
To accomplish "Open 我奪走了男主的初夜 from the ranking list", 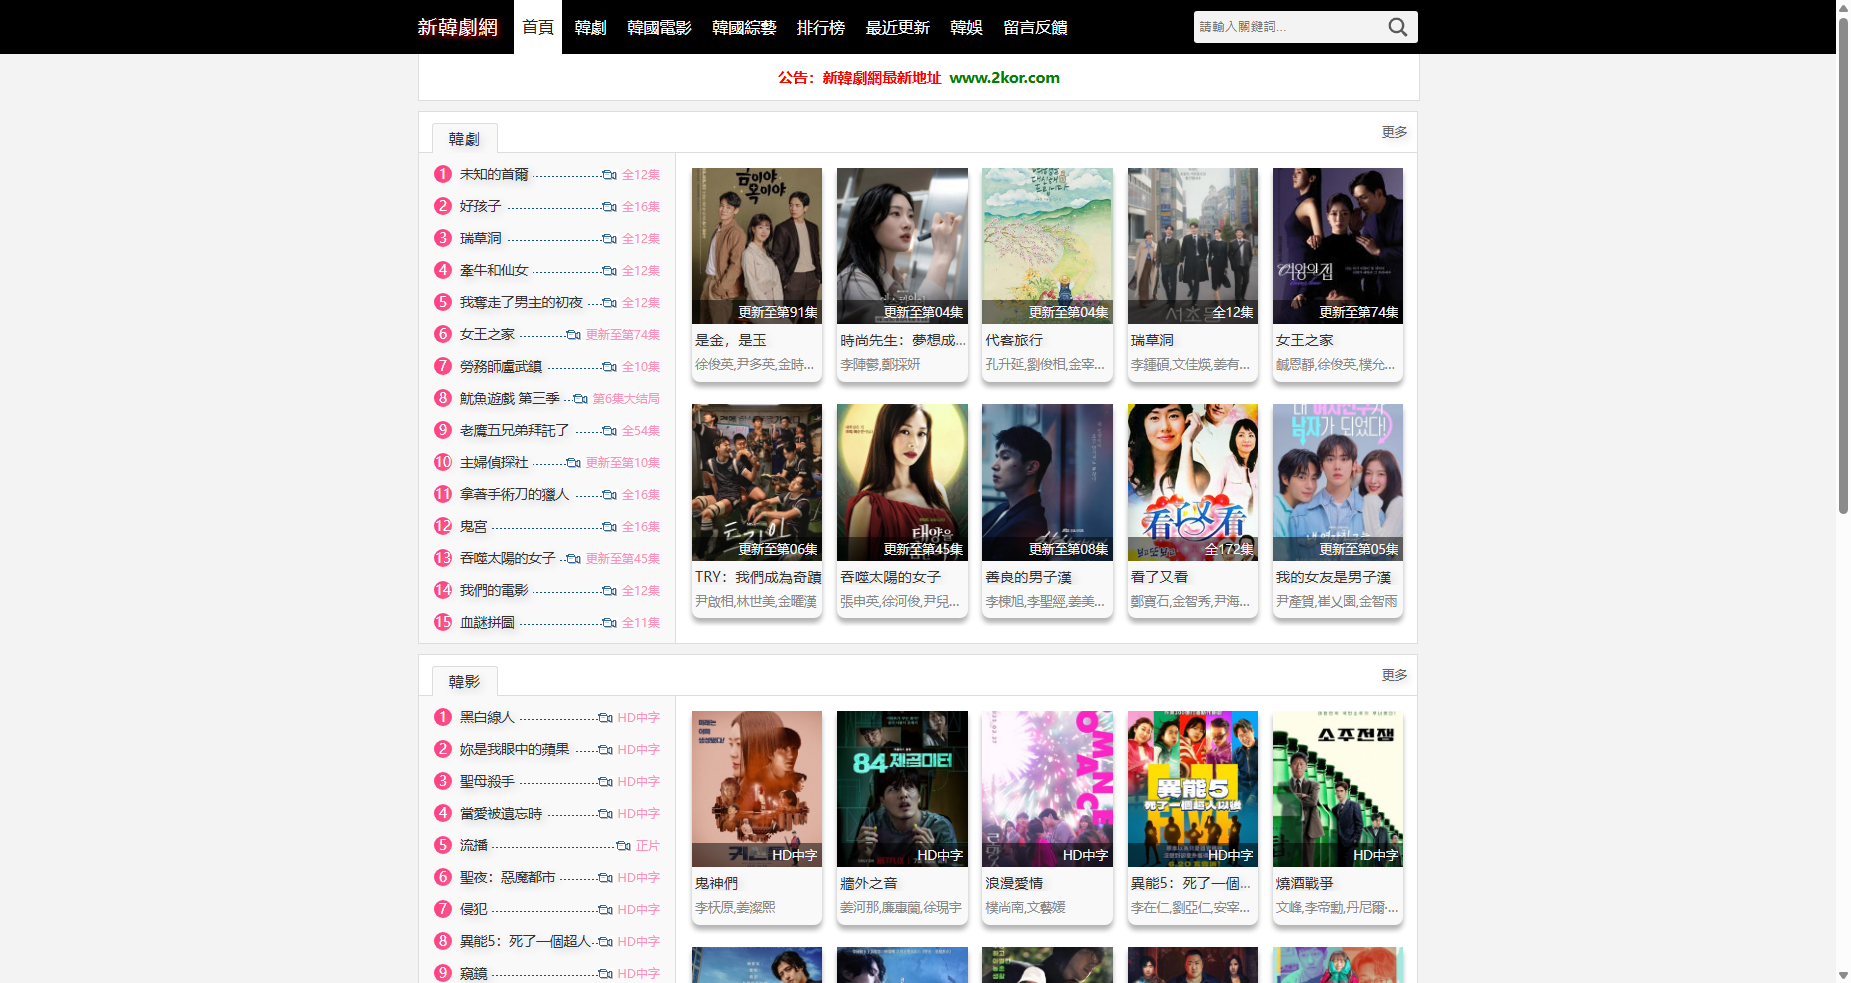I will (521, 302).
